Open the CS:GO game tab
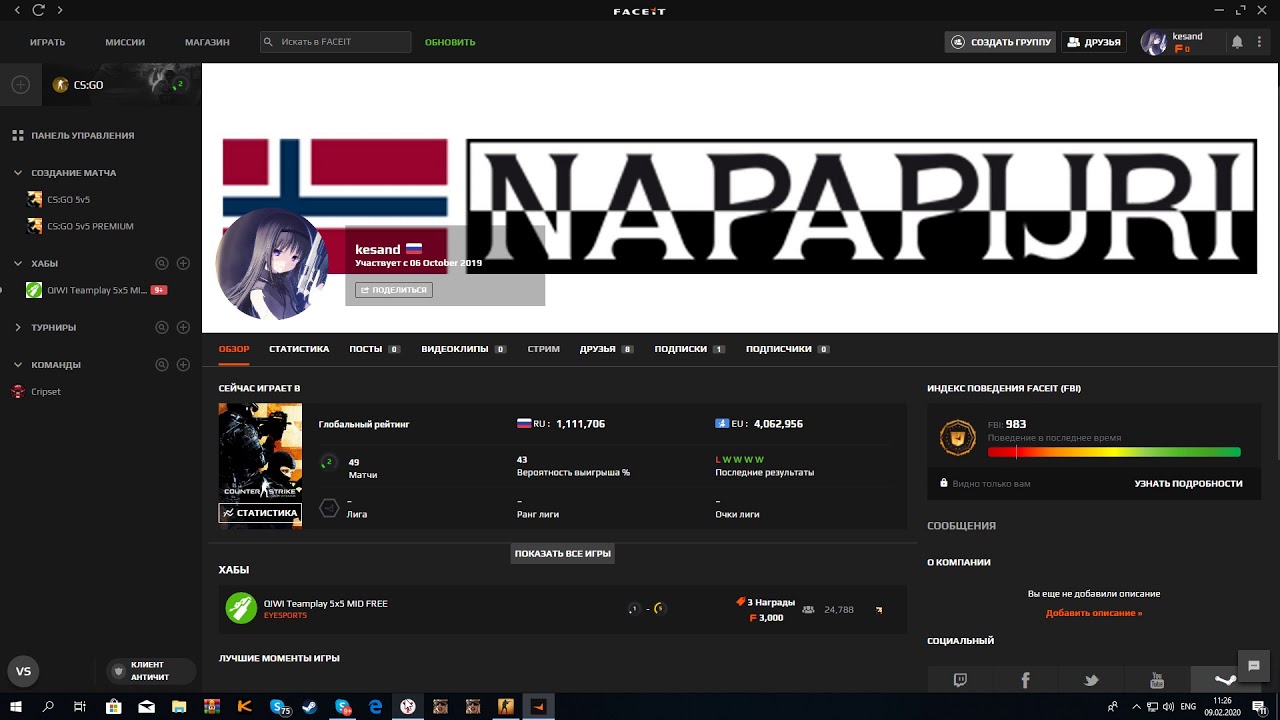Screen dimensions: 1280x720 click(x=123, y=84)
